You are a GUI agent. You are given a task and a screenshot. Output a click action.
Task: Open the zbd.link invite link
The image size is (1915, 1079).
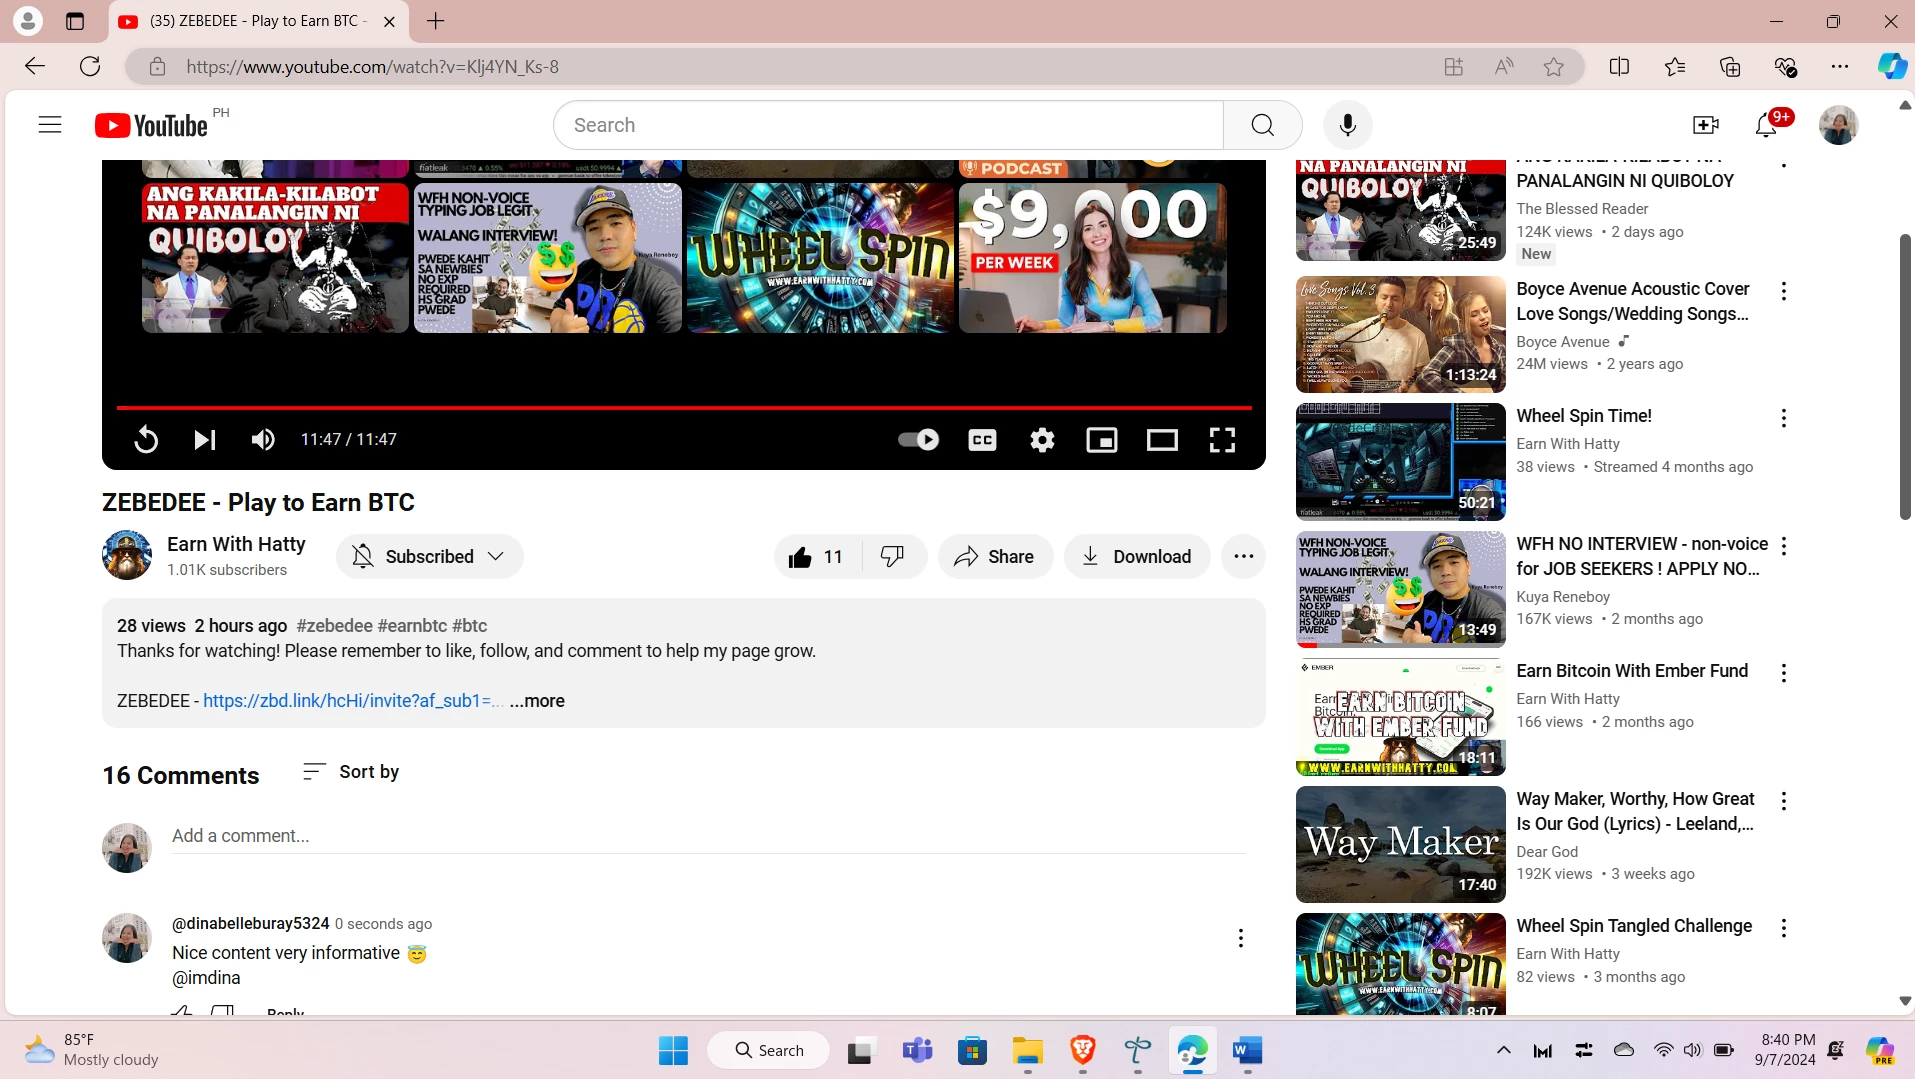click(x=352, y=701)
